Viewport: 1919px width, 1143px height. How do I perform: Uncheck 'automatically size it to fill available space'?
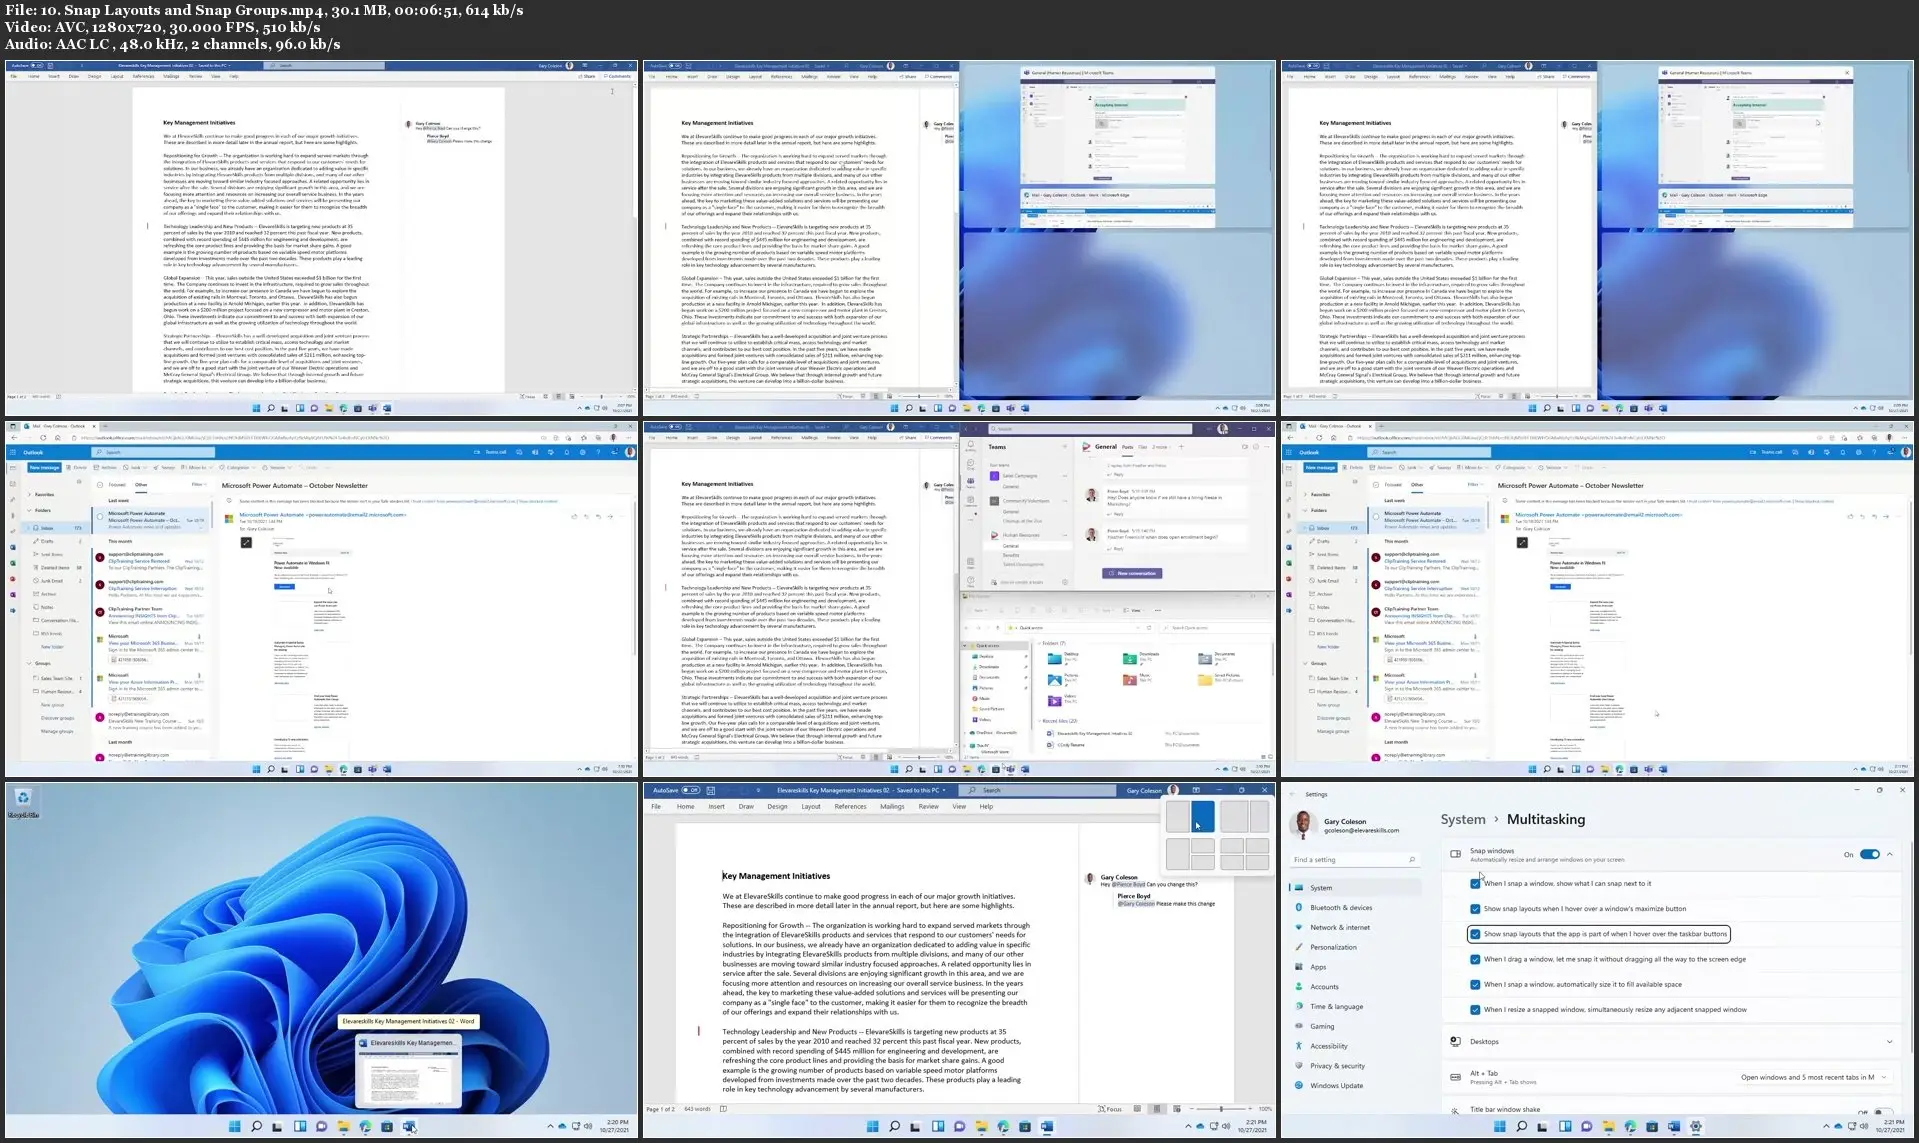coord(1475,984)
